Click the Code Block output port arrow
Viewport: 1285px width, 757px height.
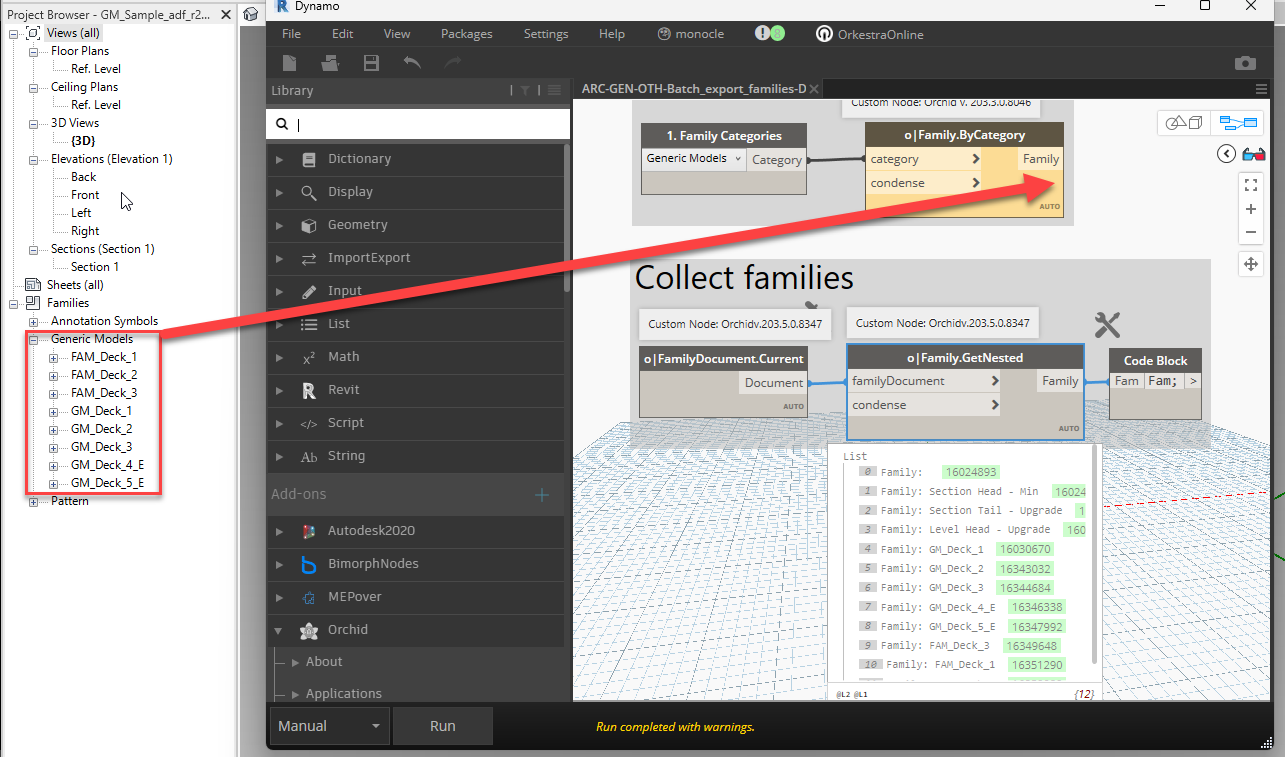click(1192, 381)
